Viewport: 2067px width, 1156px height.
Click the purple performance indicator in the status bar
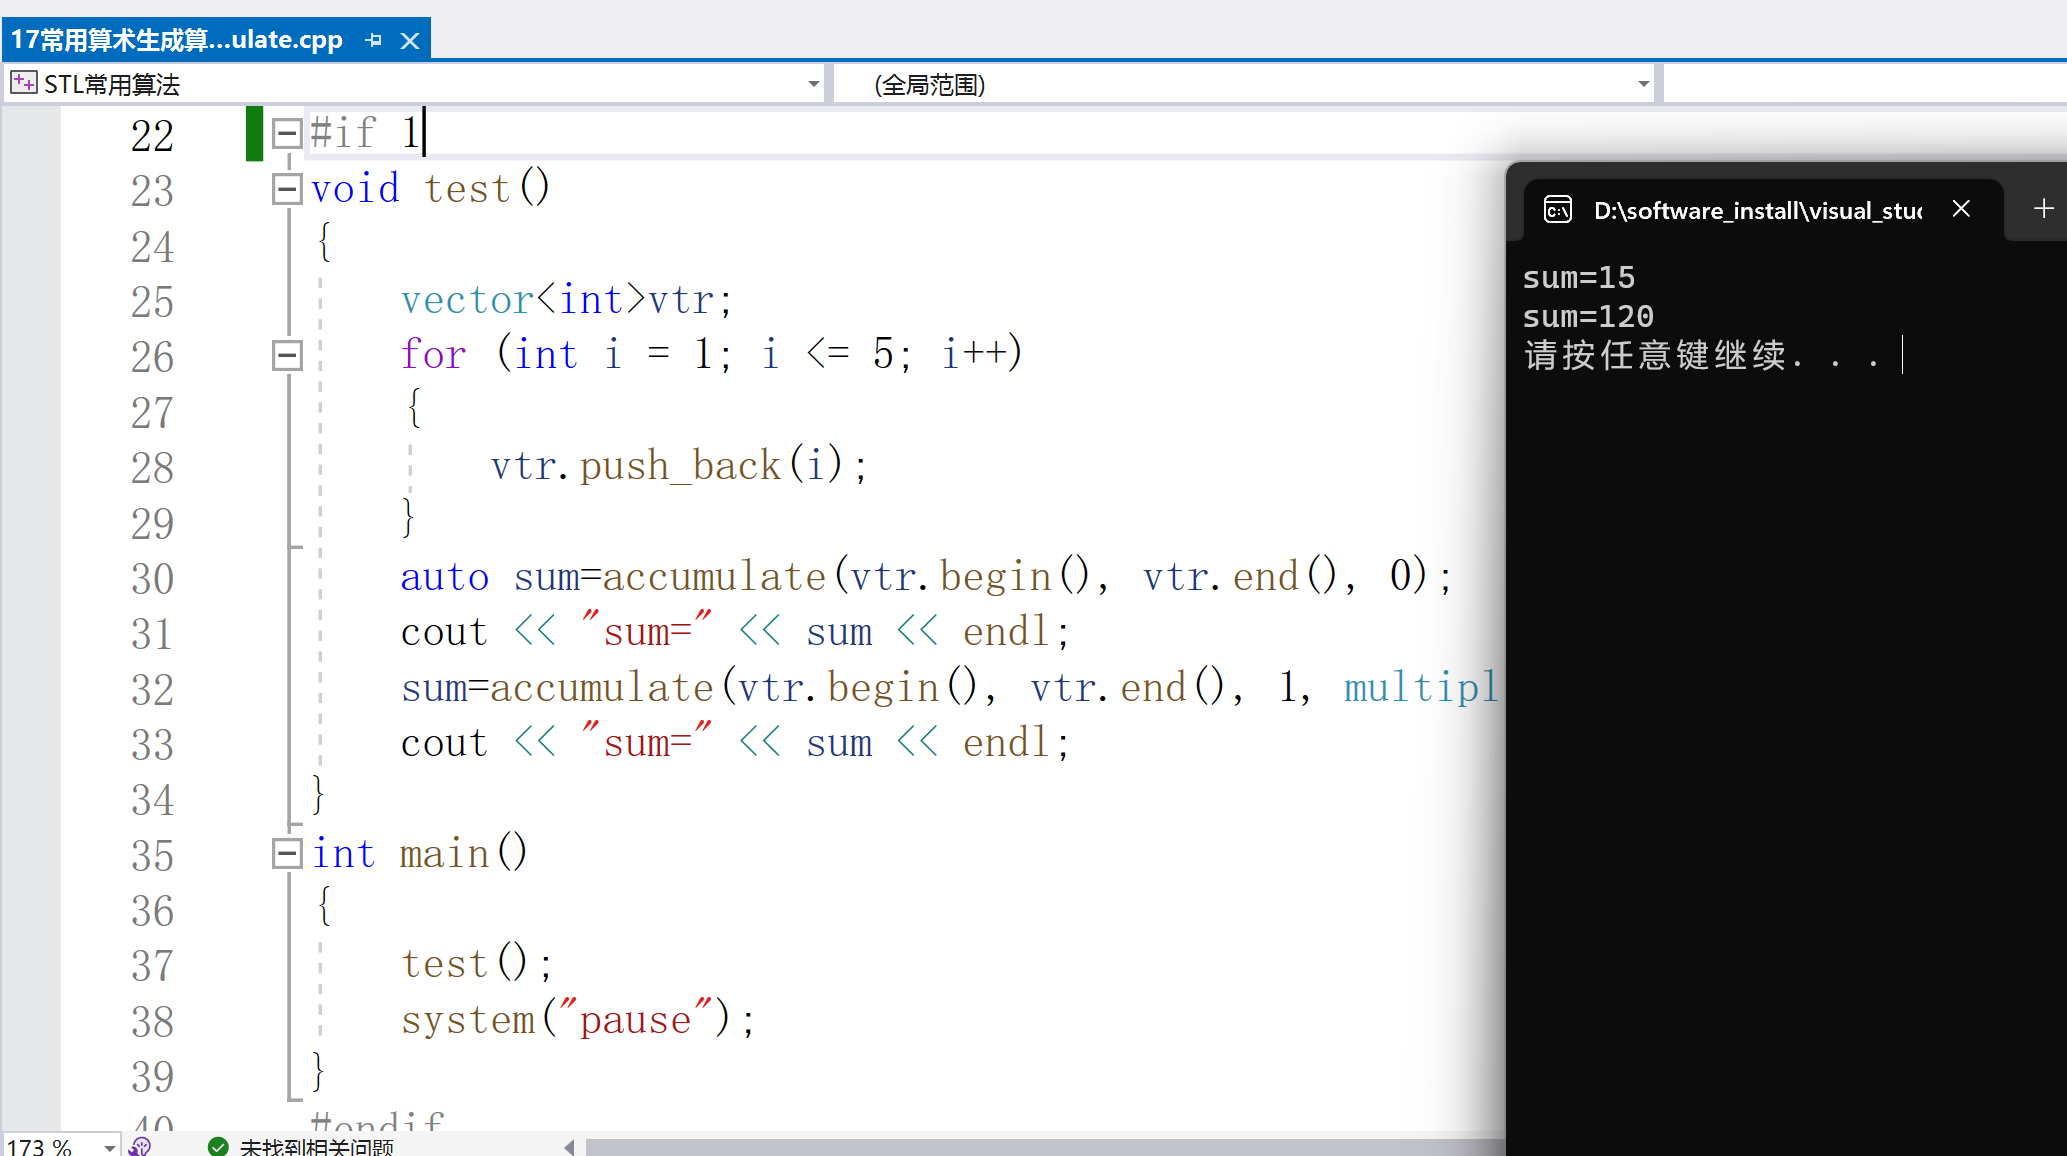[140, 1146]
